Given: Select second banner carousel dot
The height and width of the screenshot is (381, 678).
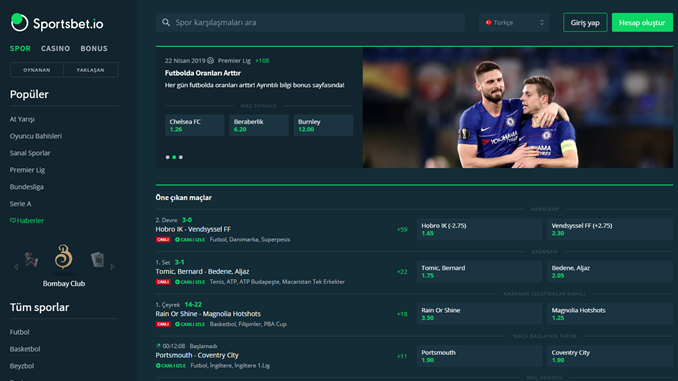Looking at the screenshot, I should click(174, 157).
